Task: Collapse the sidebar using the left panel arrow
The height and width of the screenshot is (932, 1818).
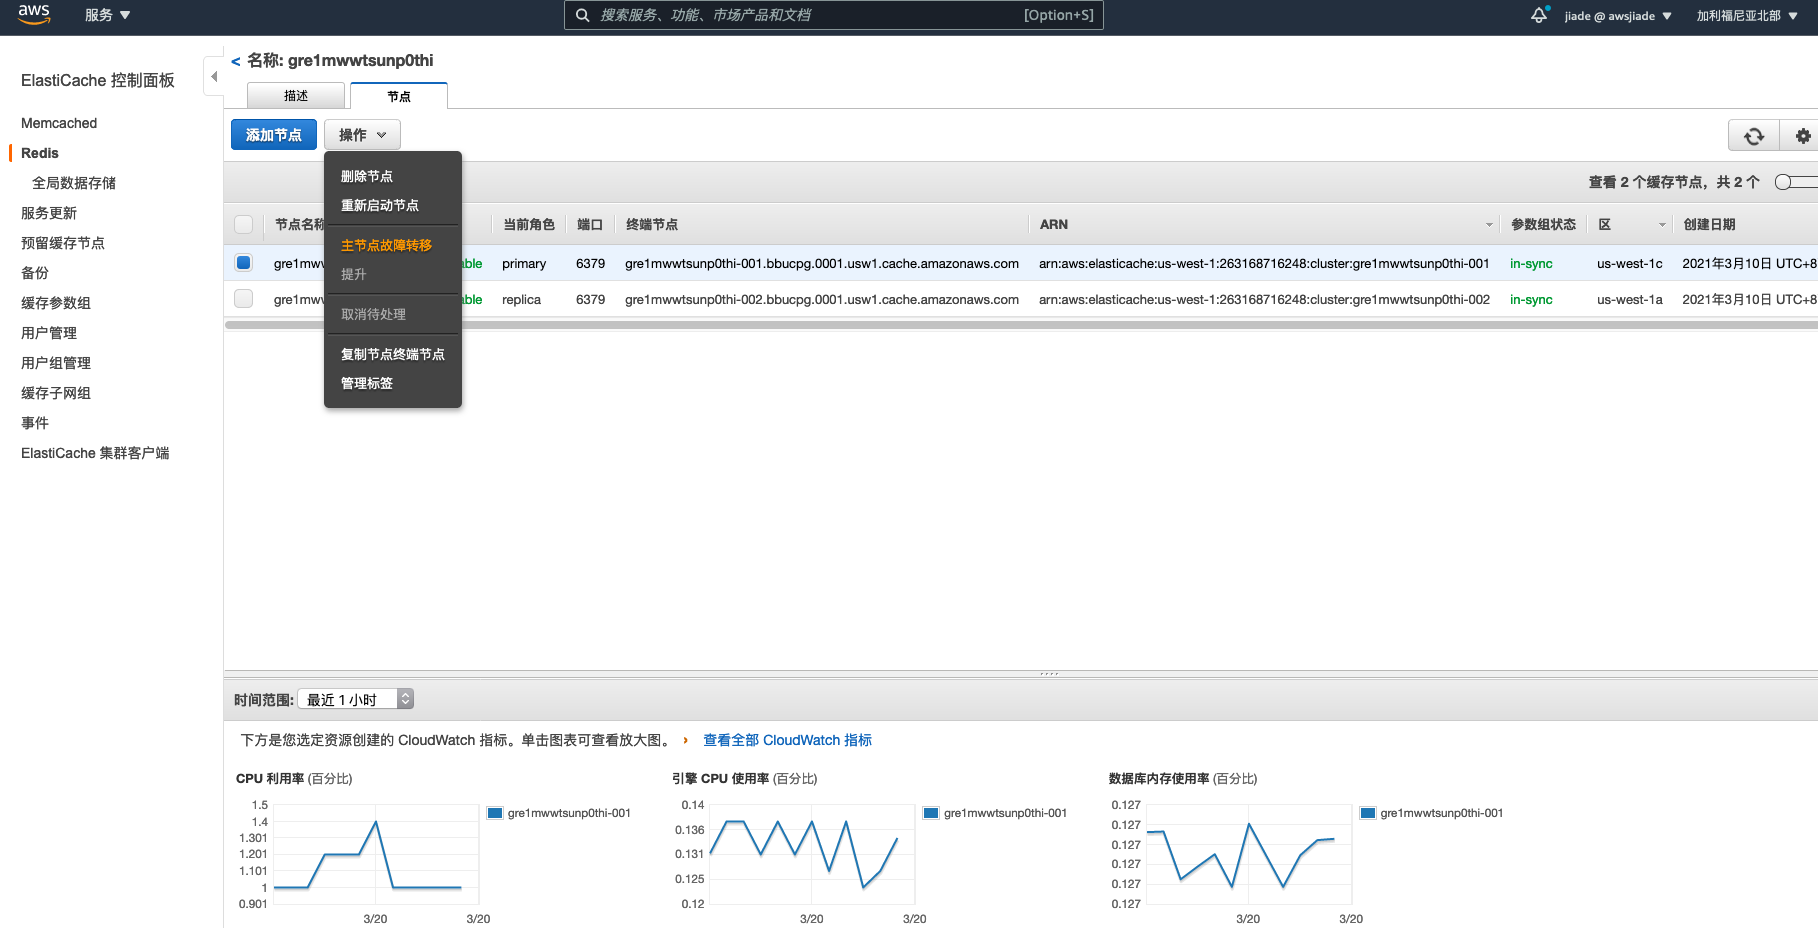Action: [214, 75]
